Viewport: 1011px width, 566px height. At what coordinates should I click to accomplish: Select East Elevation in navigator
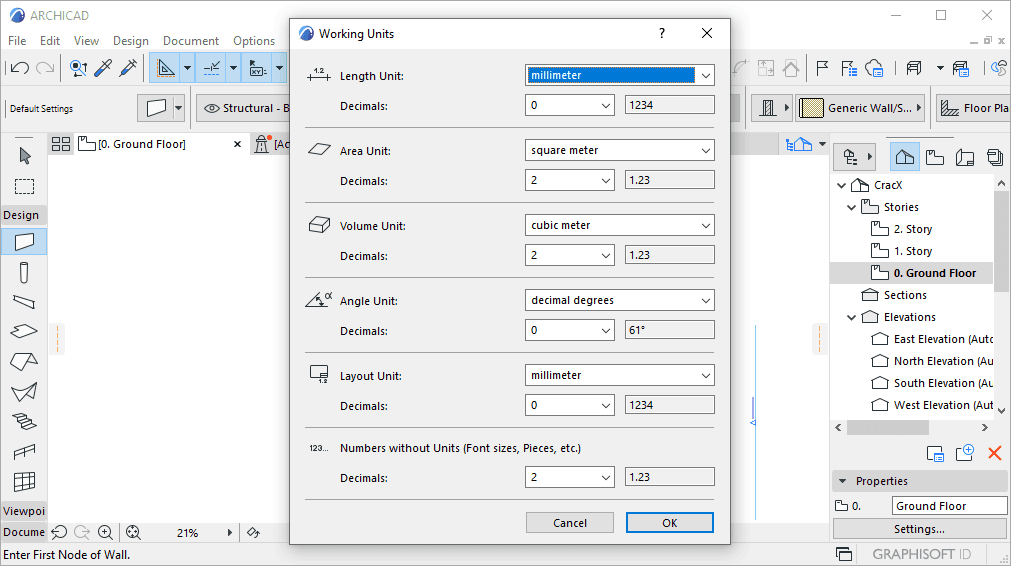pos(943,339)
